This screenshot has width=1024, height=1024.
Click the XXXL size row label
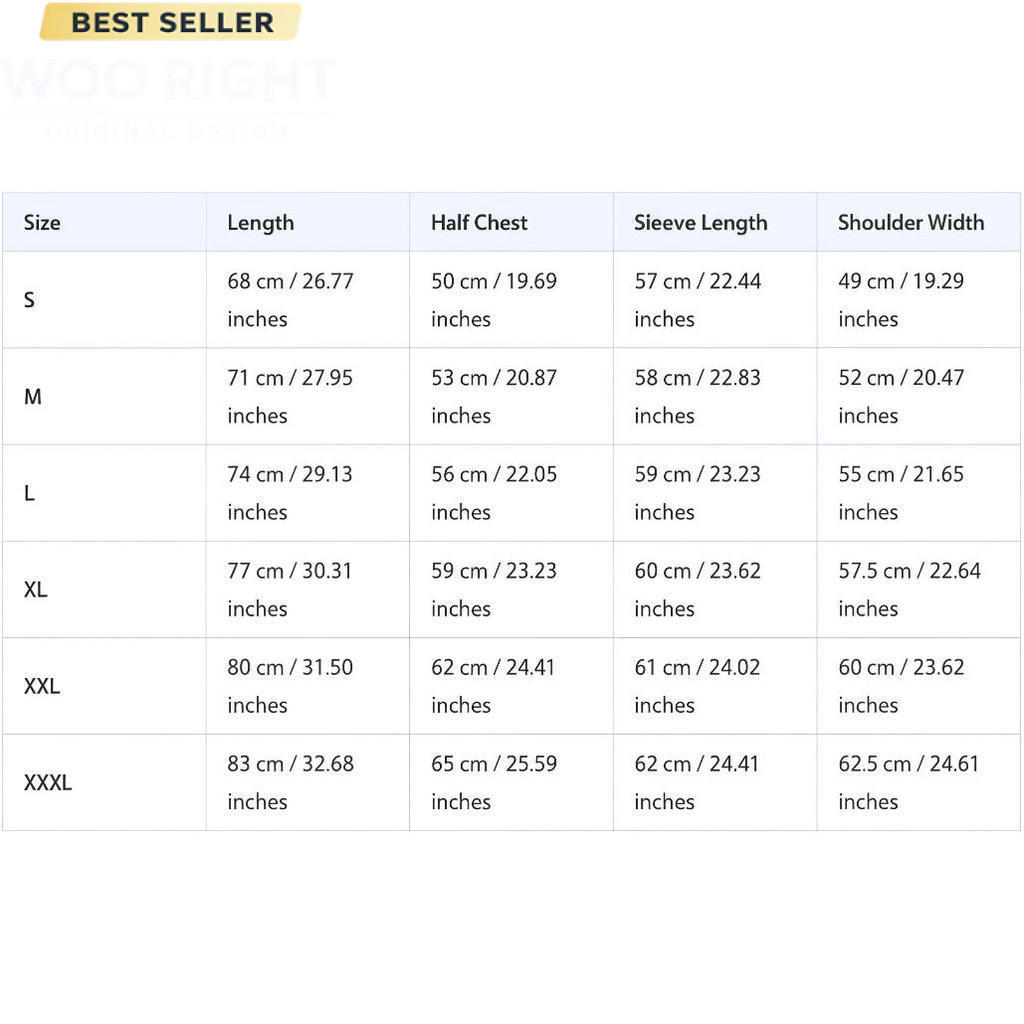[x=48, y=782]
